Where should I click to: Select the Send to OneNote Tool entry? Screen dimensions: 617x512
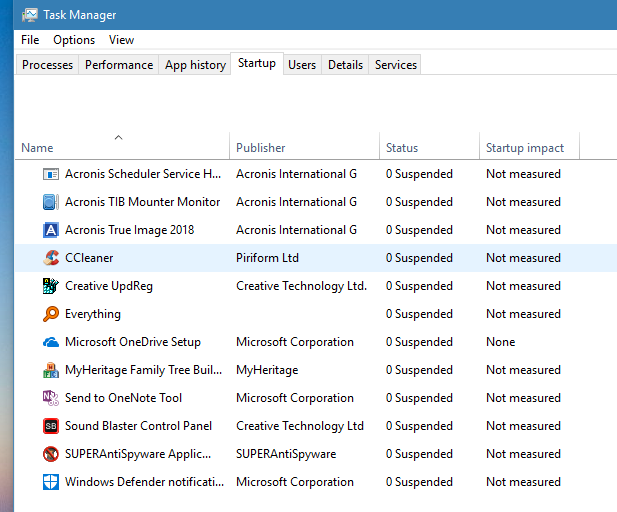[123, 398]
